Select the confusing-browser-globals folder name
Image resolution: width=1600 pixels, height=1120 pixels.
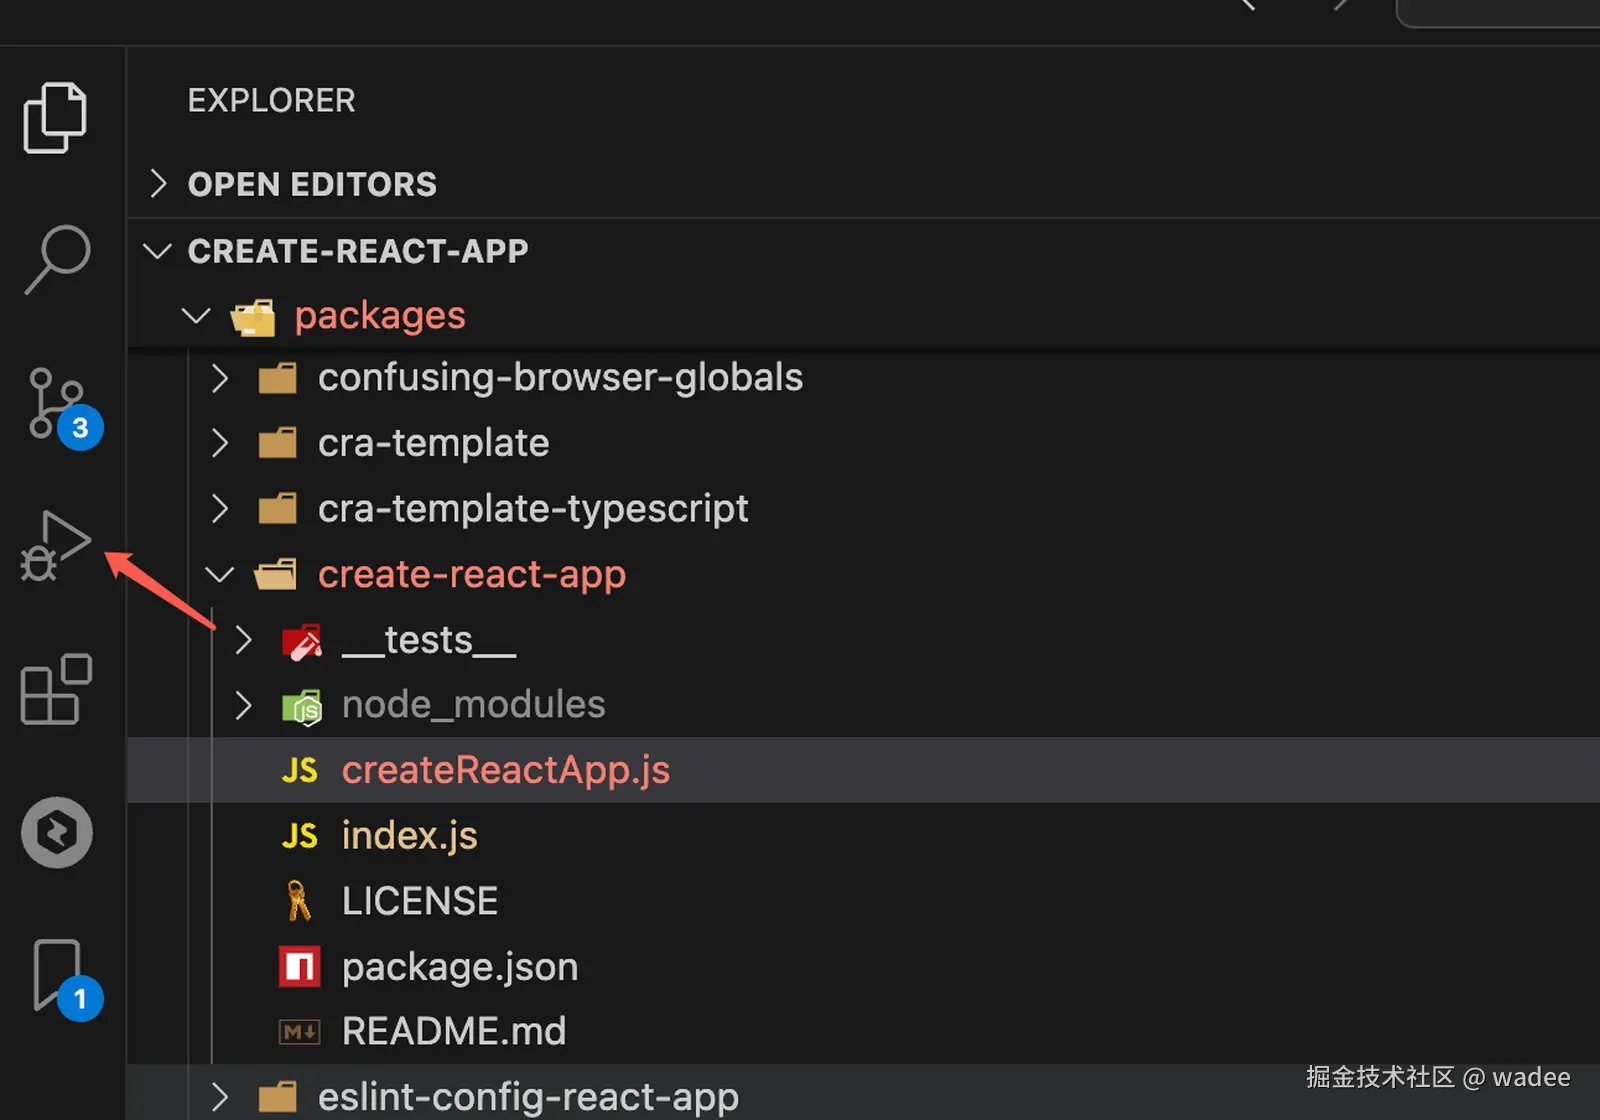pyautogui.click(x=560, y=378)
